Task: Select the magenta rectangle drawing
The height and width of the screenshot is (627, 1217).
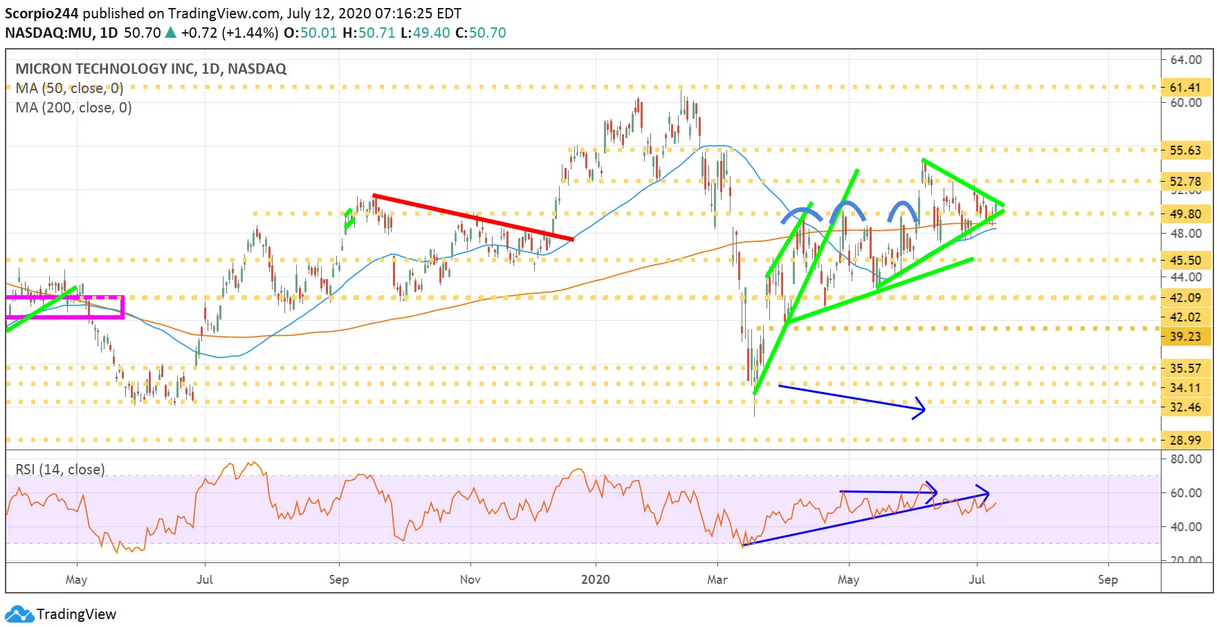Action: (64, 307)
